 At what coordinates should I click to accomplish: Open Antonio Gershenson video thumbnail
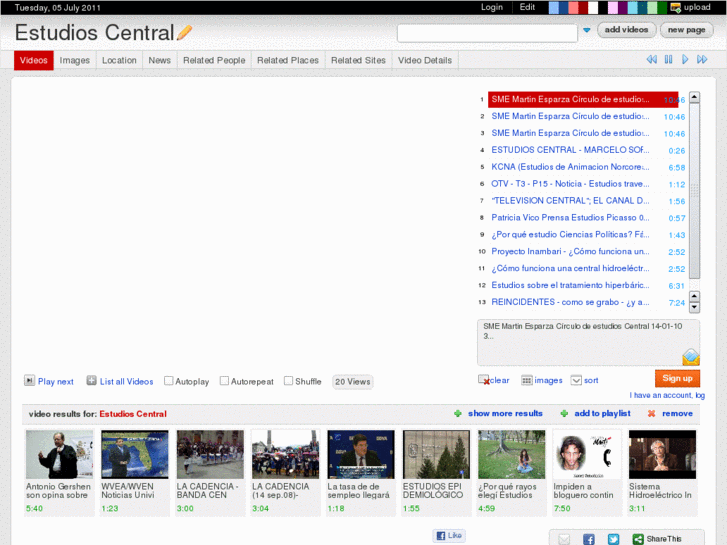pos(59,454)
